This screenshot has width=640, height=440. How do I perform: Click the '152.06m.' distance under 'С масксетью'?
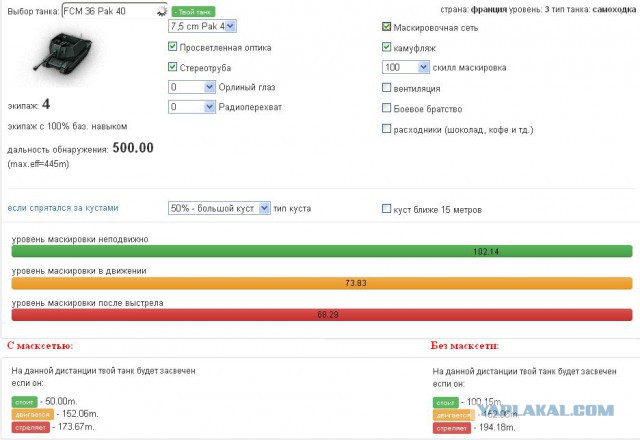point(80,414)
